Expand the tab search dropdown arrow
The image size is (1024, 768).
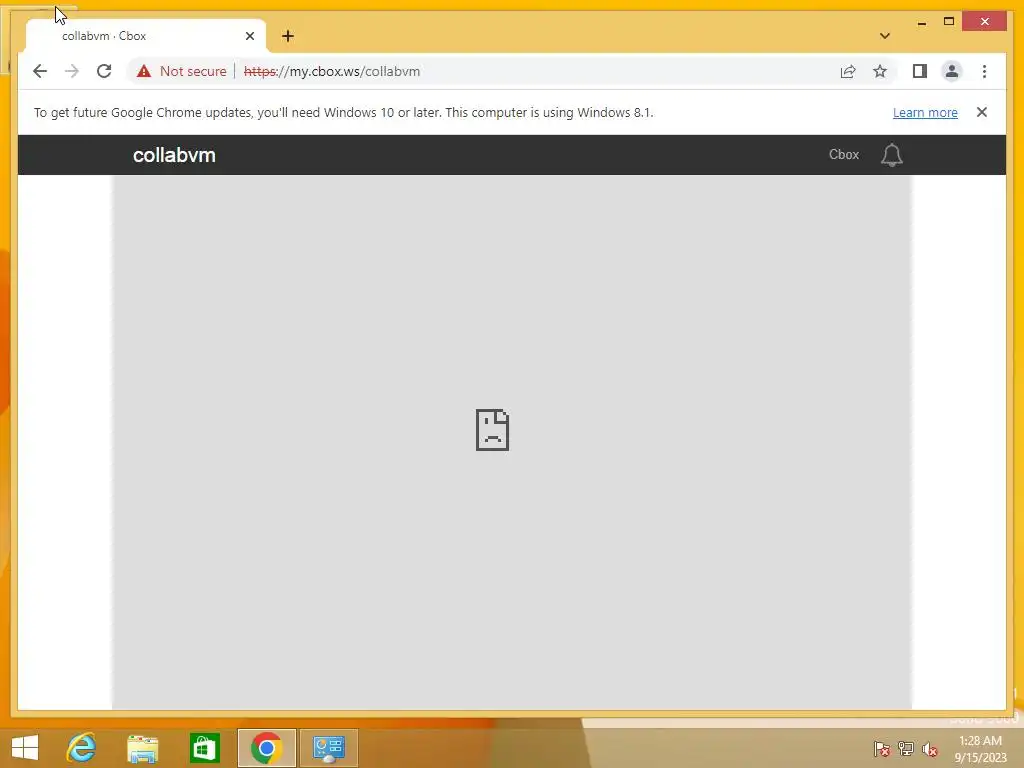click(x=885, y=36)
